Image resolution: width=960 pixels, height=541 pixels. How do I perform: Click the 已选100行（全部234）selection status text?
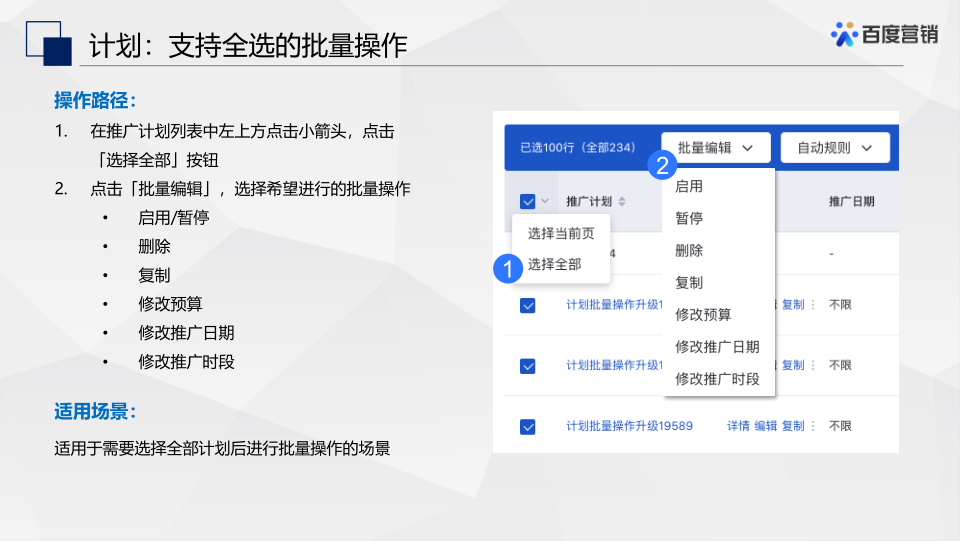pyautogui.click(x=577, y=147)
